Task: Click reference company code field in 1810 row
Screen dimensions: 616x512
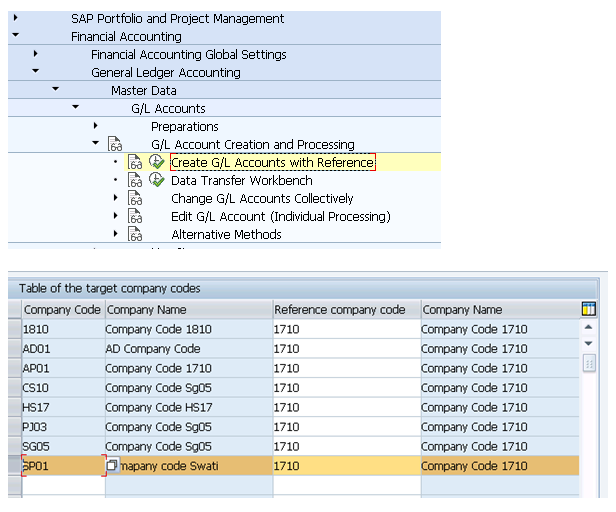Action: click(x=347, y=329)
